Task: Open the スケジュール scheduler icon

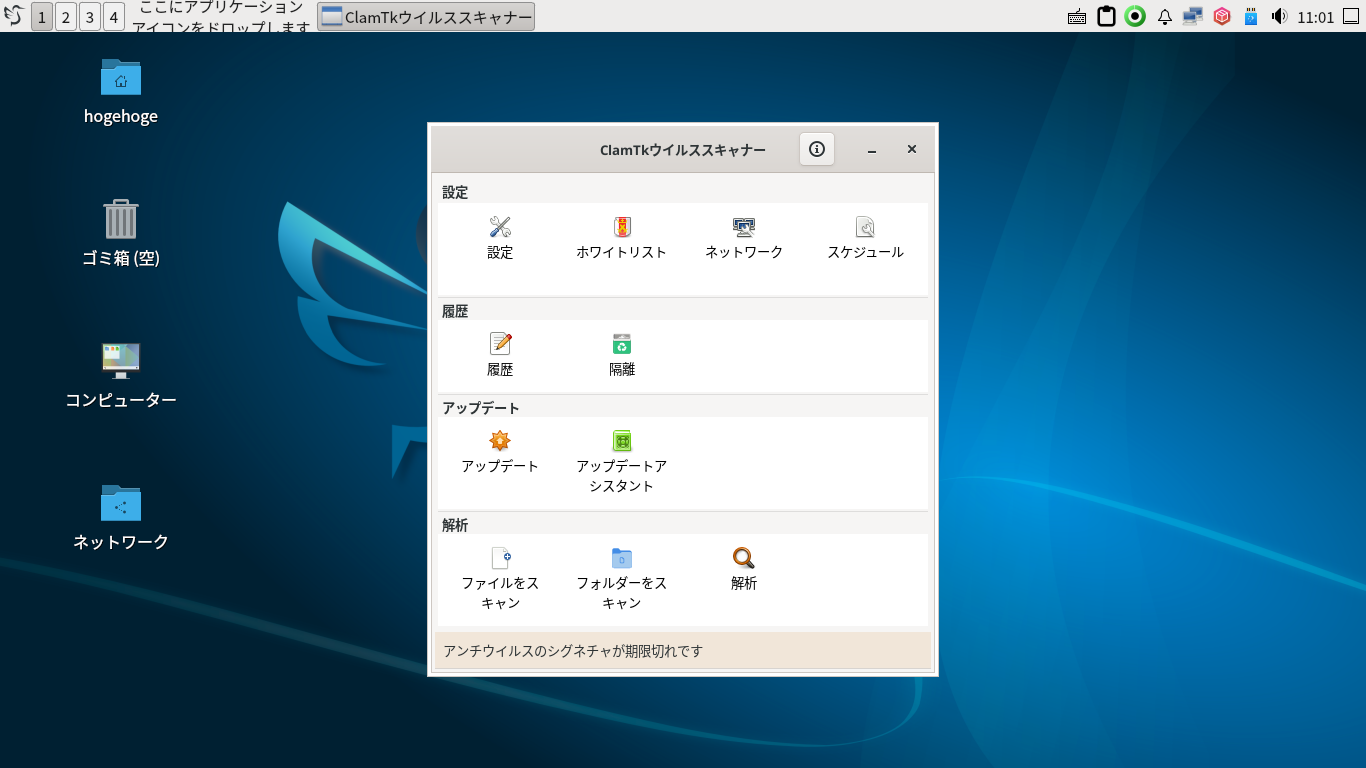Action: click(x=865, y=227)
